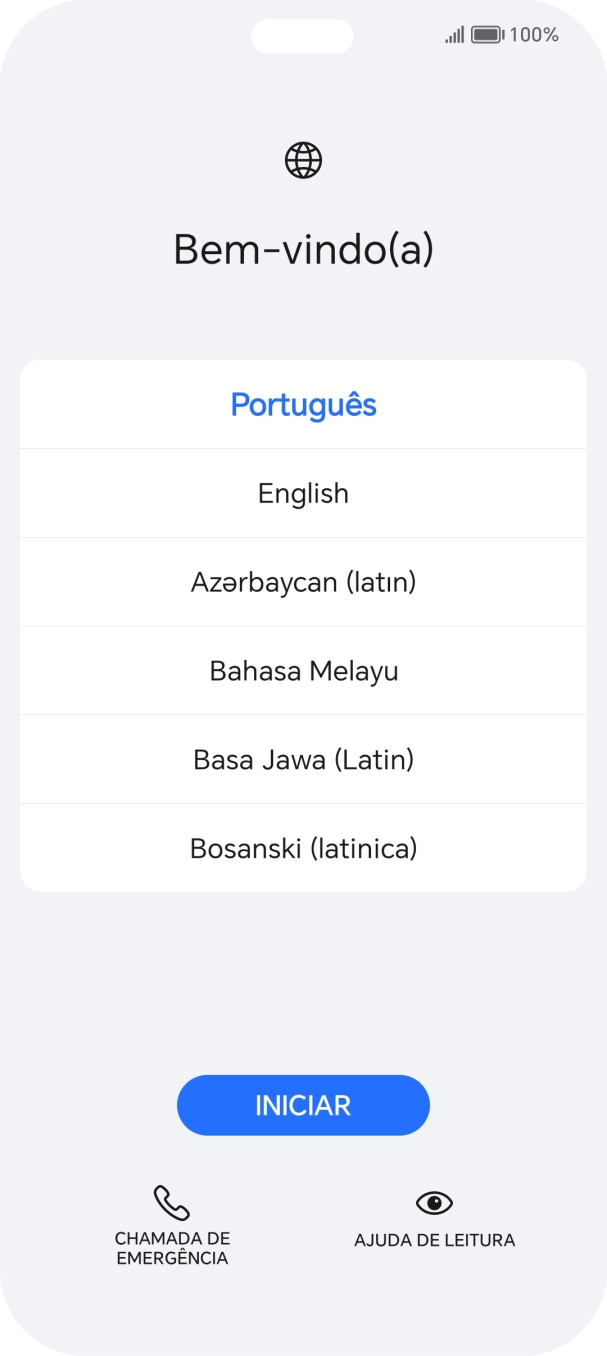Tap the language selection card
The height and width of the screenshot is (1356, 607).
(303, 626)
